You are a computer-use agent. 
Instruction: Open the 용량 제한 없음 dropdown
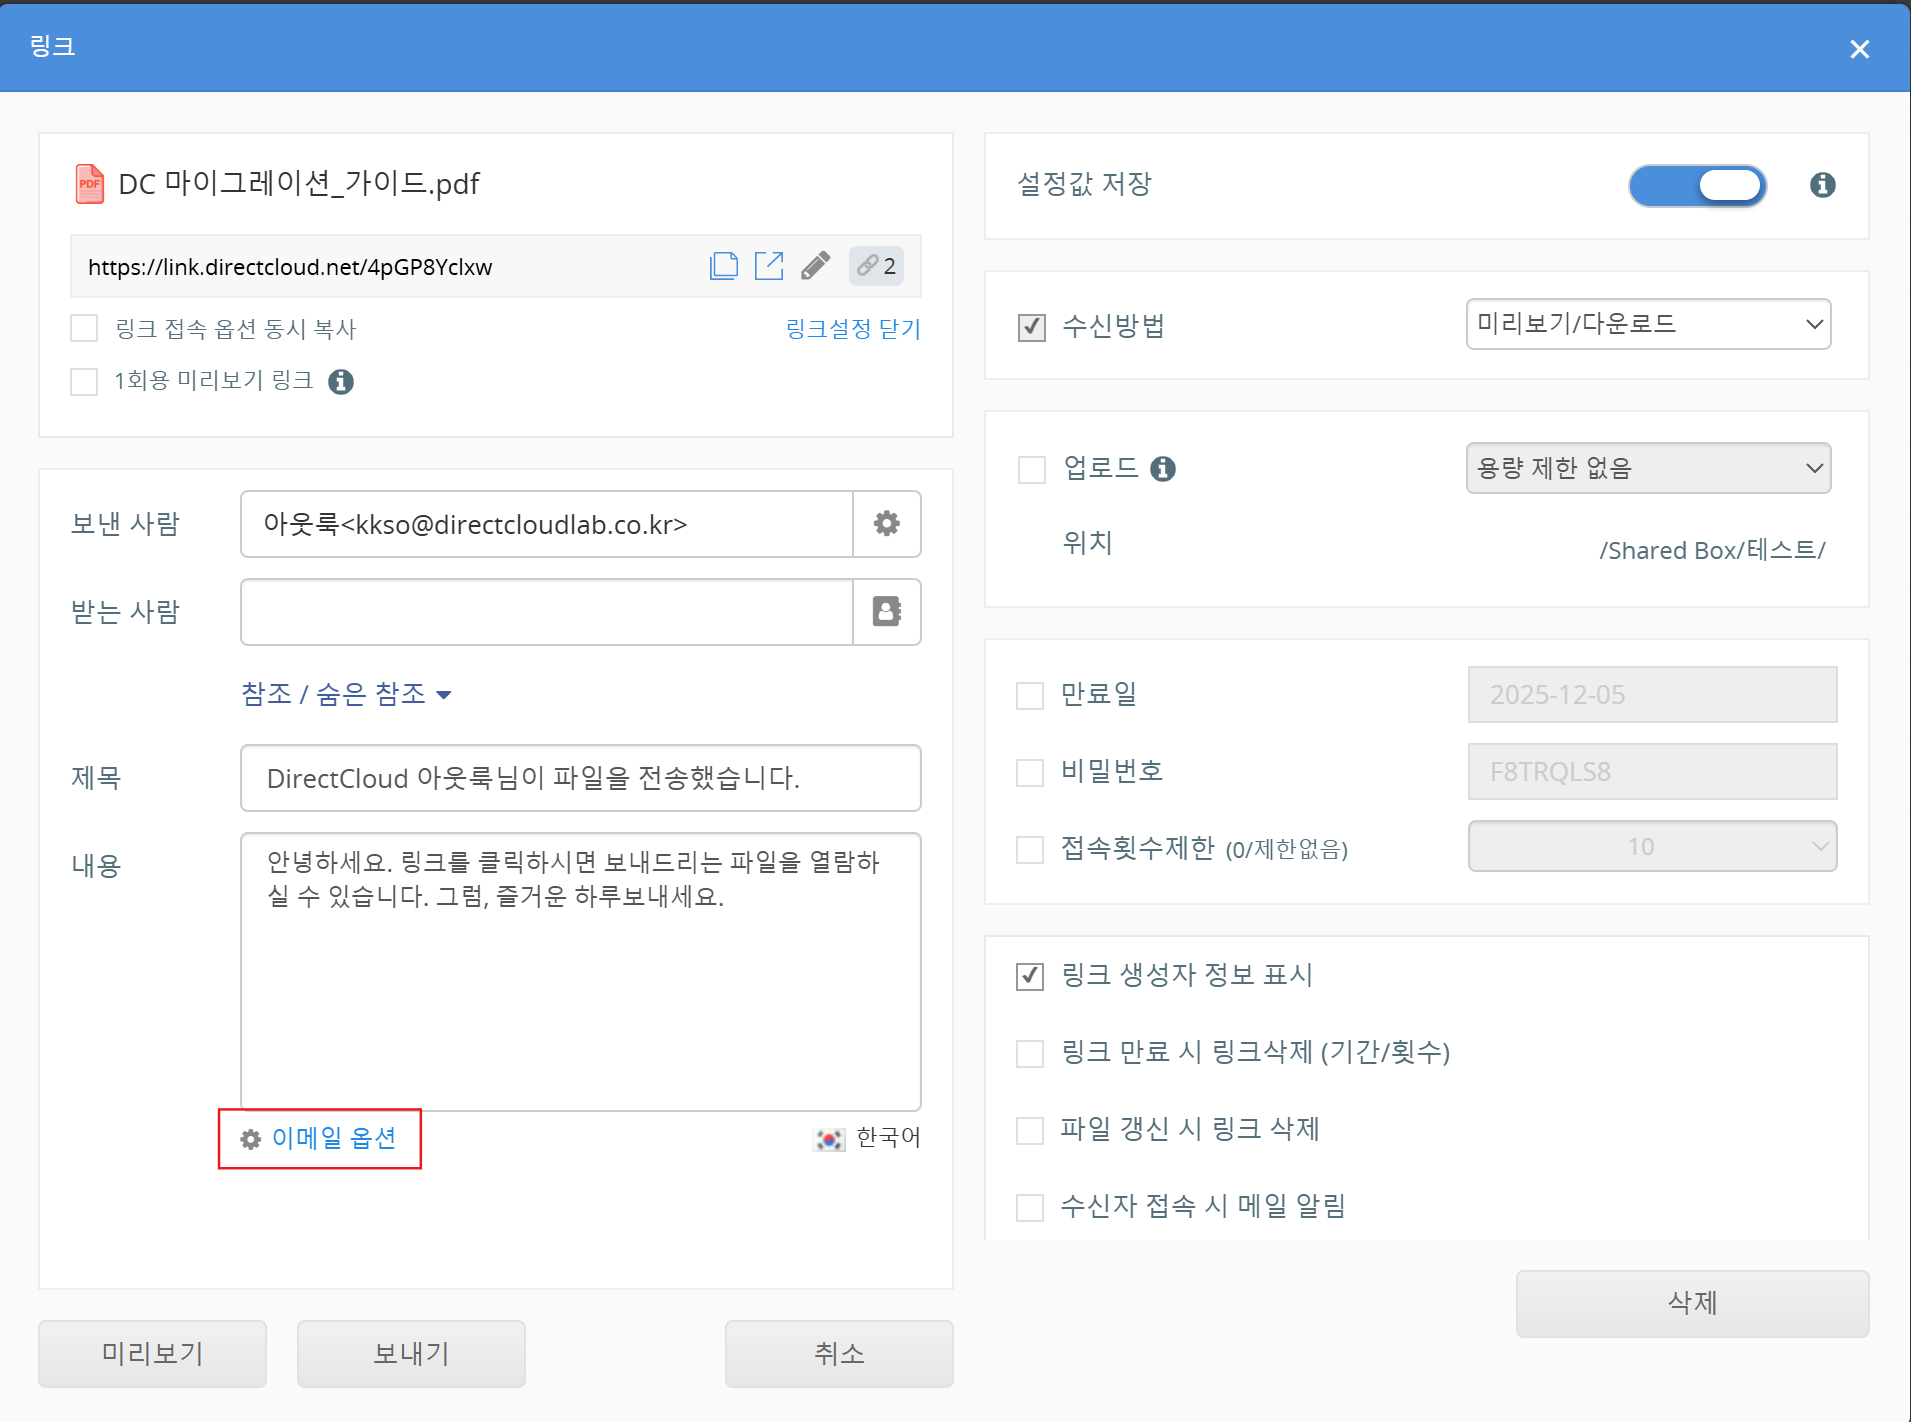pyautogui.click(x=1648, y=468)
